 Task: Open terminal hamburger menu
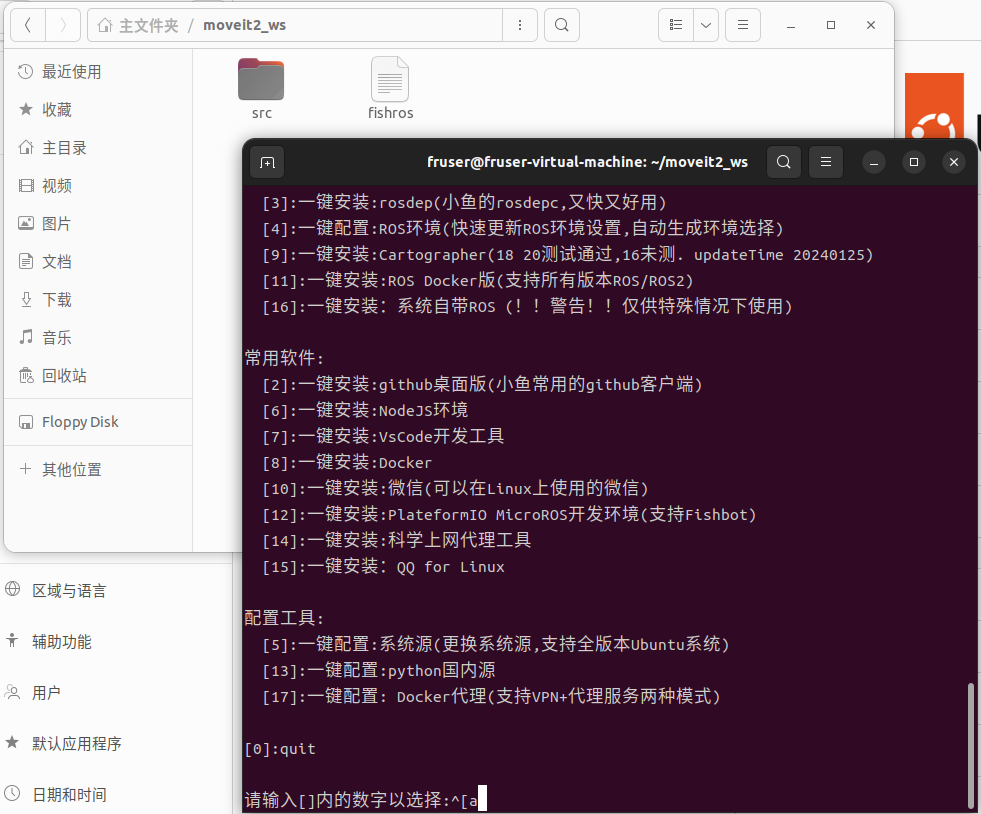[826, 162]
